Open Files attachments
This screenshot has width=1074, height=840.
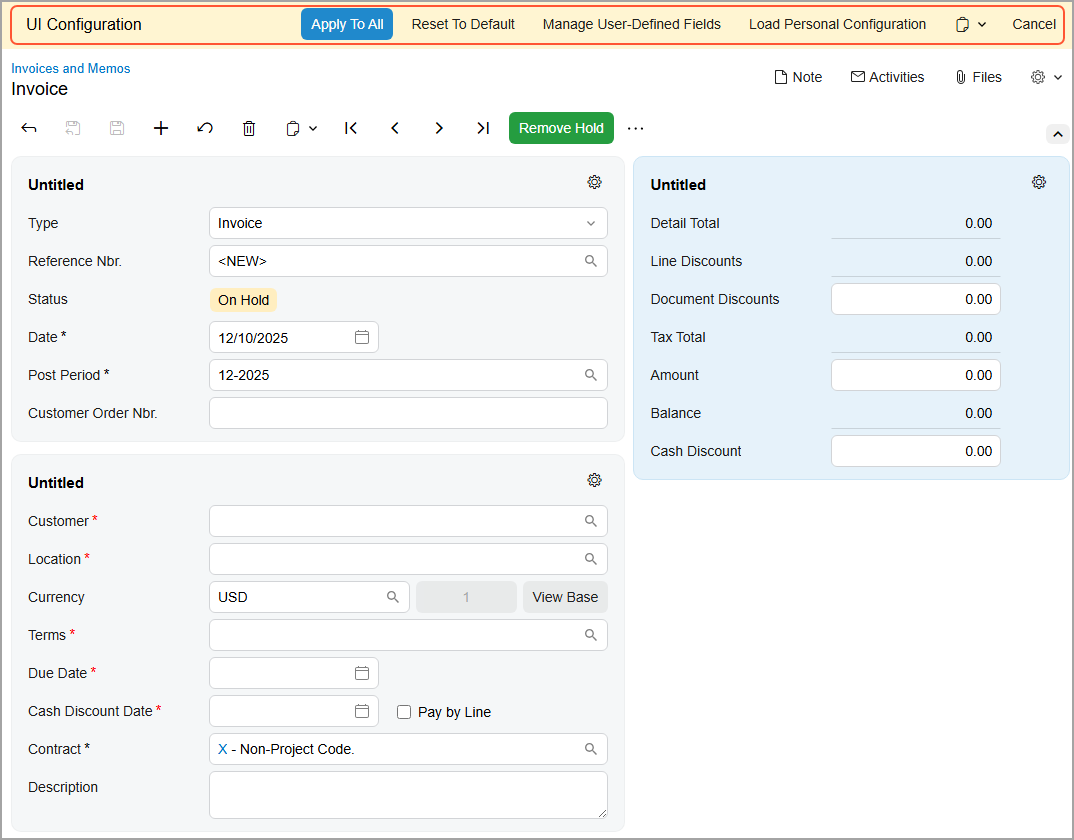point(979,77)
